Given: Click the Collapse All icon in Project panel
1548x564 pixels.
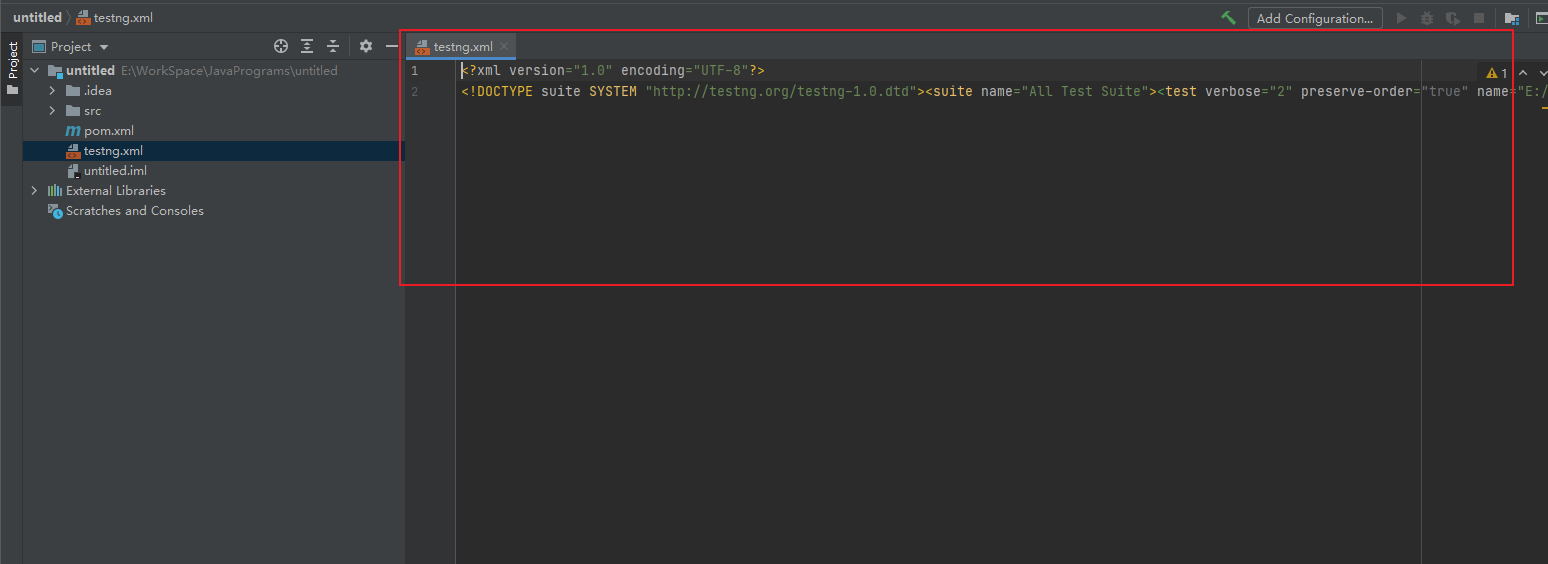Looking at the screenshot, I should pyautogui.click(x=333, y=46).
